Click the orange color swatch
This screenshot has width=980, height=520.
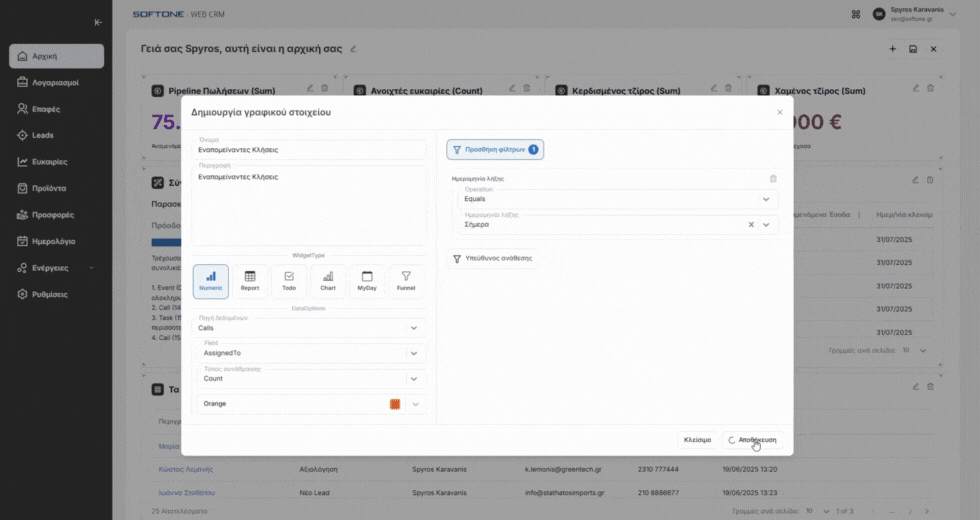(394, 404)
